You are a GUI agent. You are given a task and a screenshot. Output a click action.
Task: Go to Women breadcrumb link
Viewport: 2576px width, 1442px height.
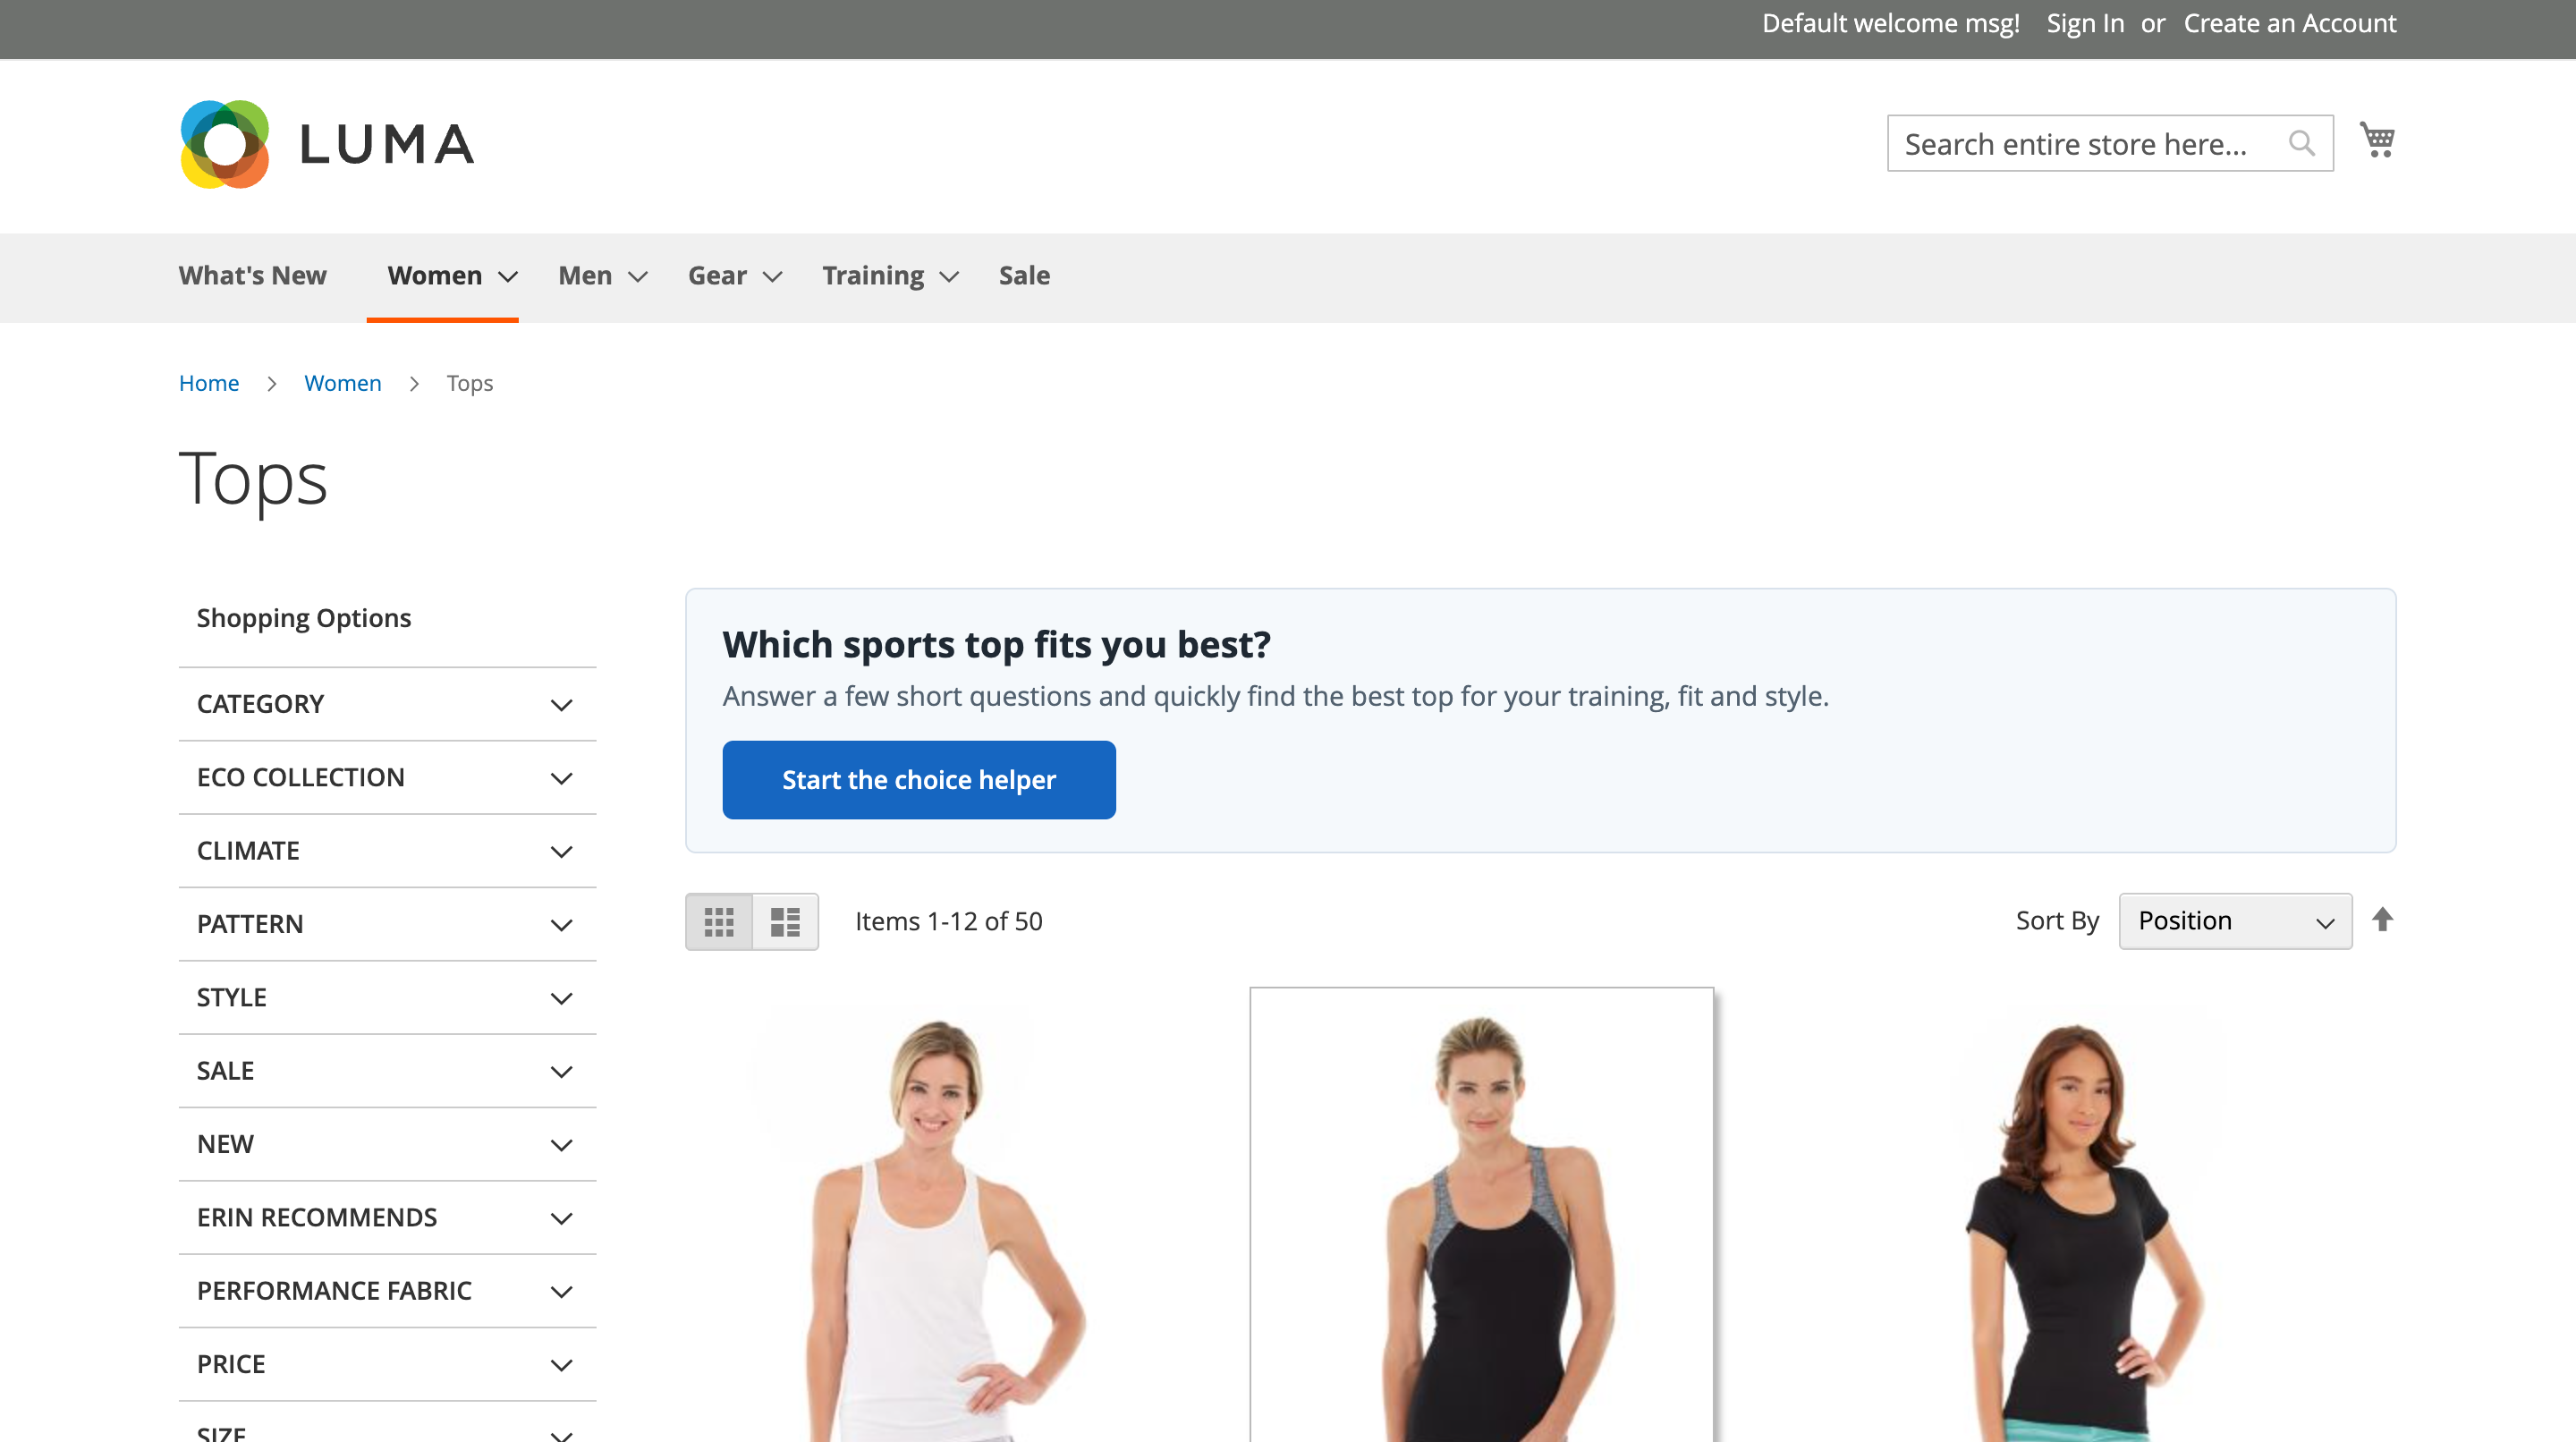pyautogui.click(x=343, y=383)
